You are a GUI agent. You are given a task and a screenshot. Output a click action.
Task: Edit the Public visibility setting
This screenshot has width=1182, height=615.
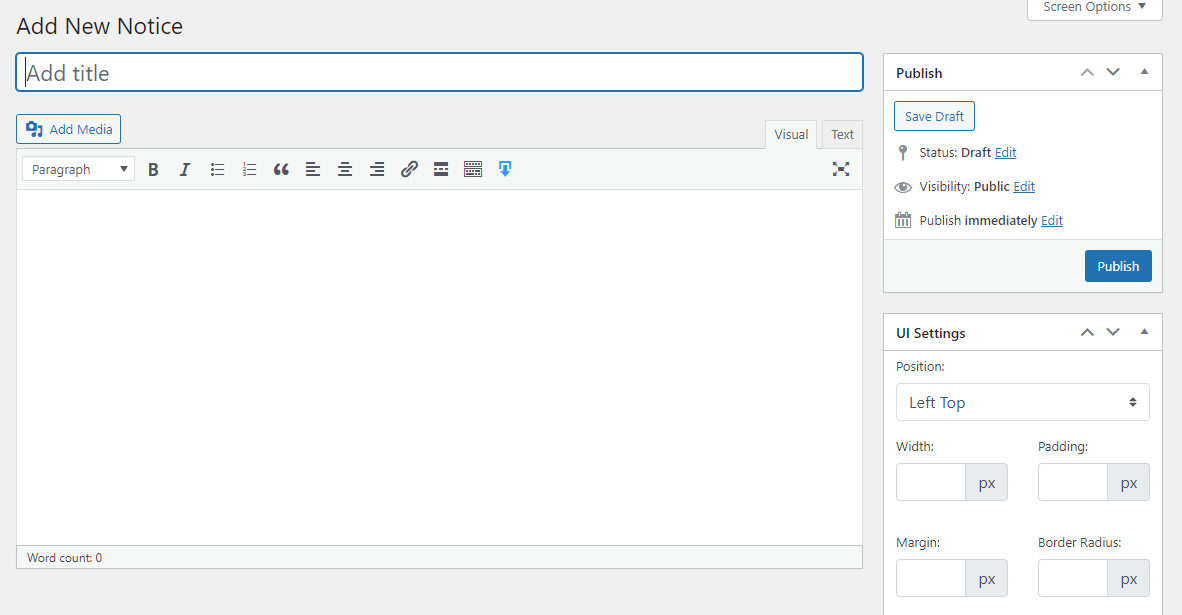coord(1023,186)
